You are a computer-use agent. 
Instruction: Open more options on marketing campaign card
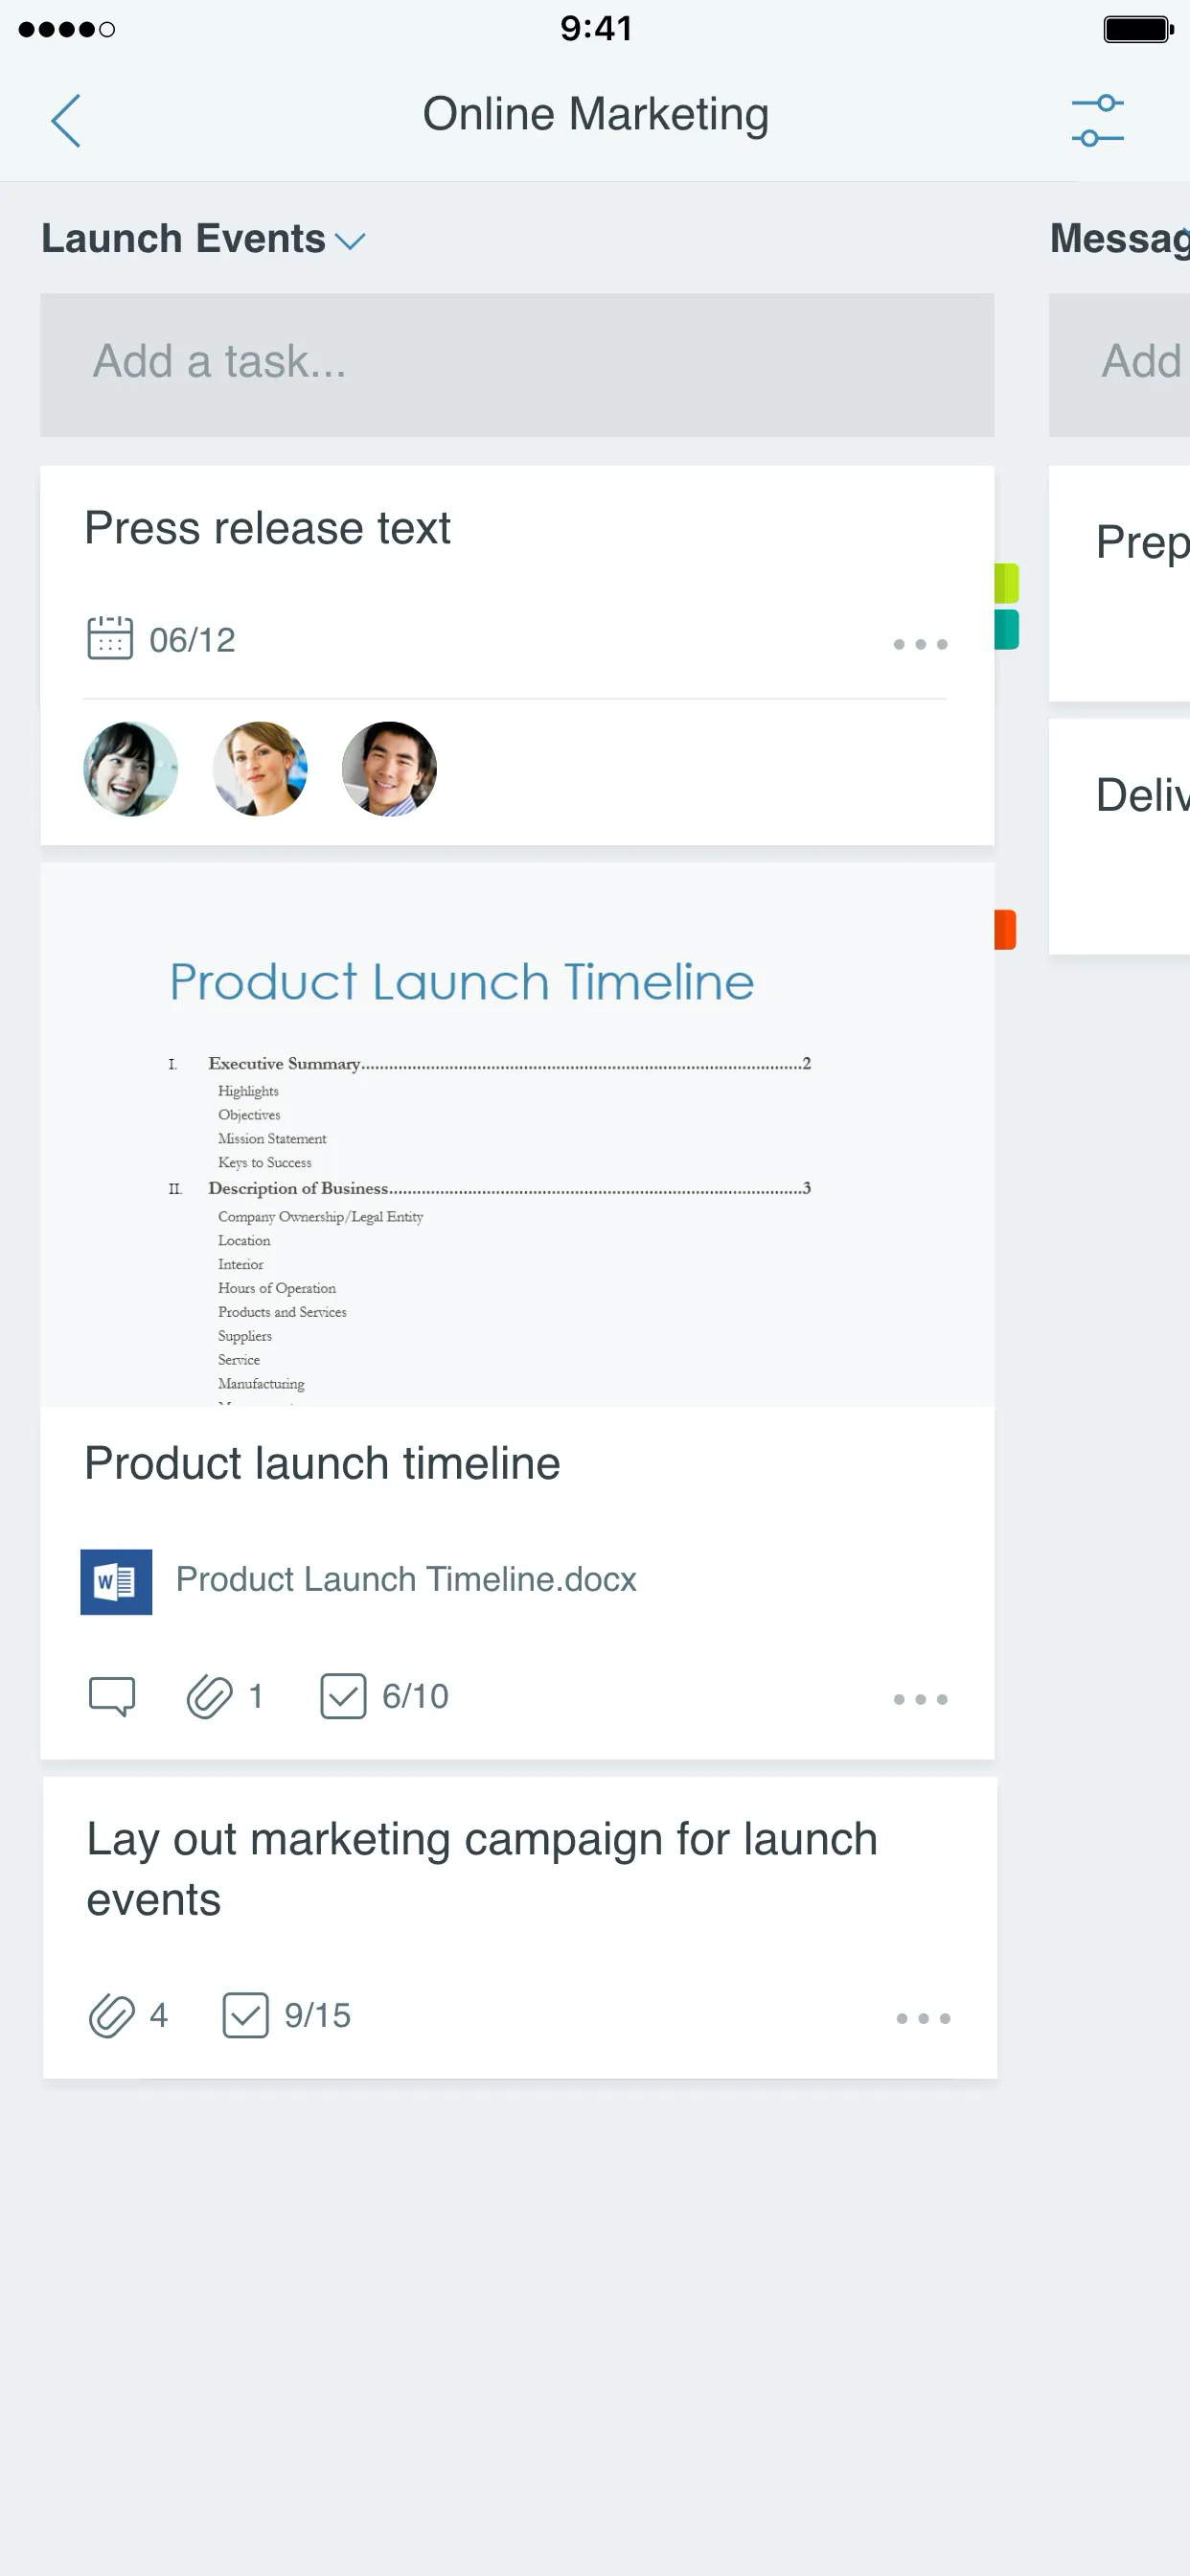(x=923, y=2018)
